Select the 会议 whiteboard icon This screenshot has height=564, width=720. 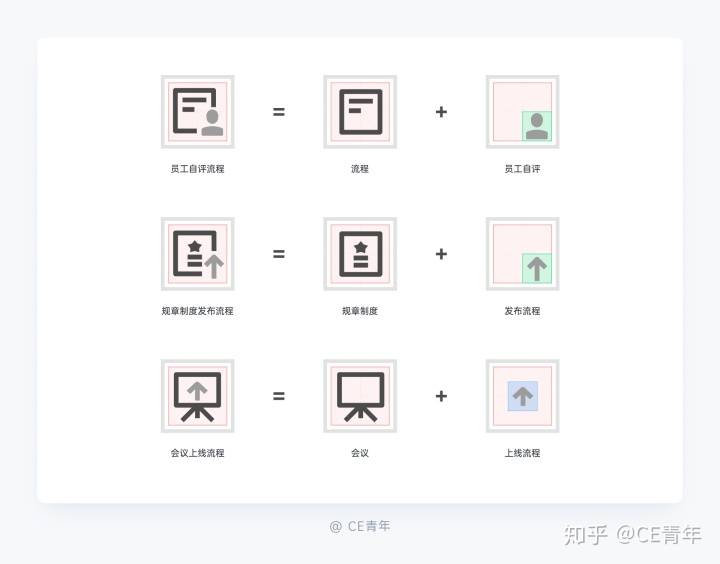tap(360, 396)
